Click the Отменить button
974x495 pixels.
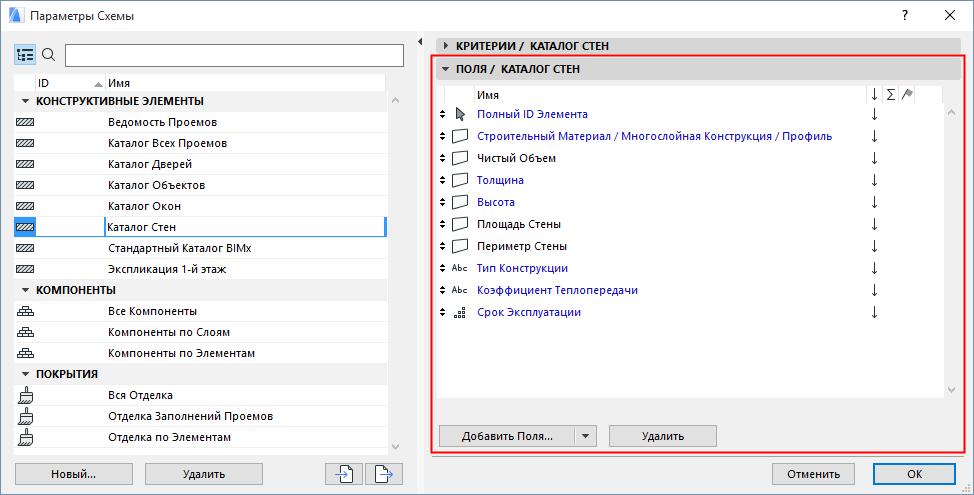point(814,474)
